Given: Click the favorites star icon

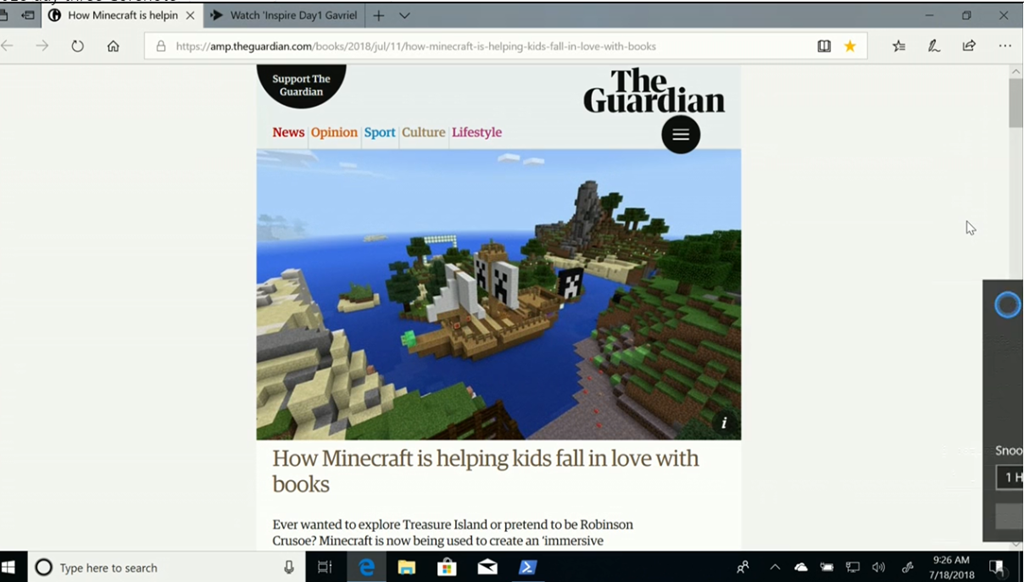Looking at the screenshot, I should pyautogui.click(x=850, y=46).
